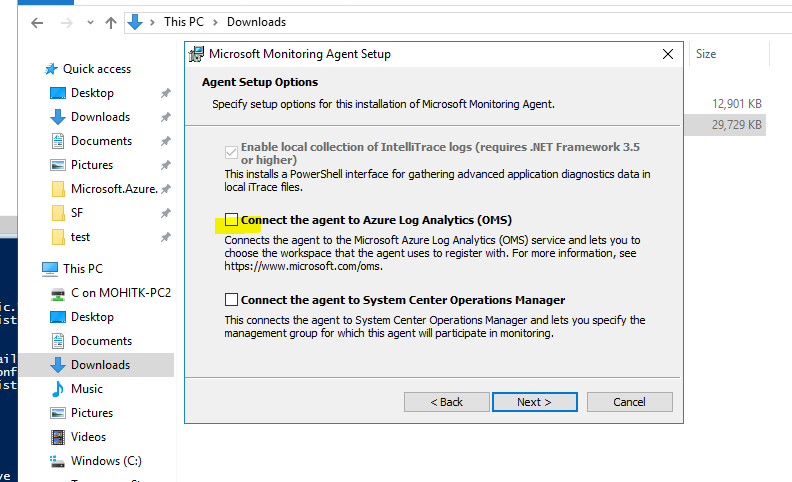Close the Microsoft Monitoring Agent Setup dialog
The height and width of the screenshot is (482, 792).
(668, 54)
